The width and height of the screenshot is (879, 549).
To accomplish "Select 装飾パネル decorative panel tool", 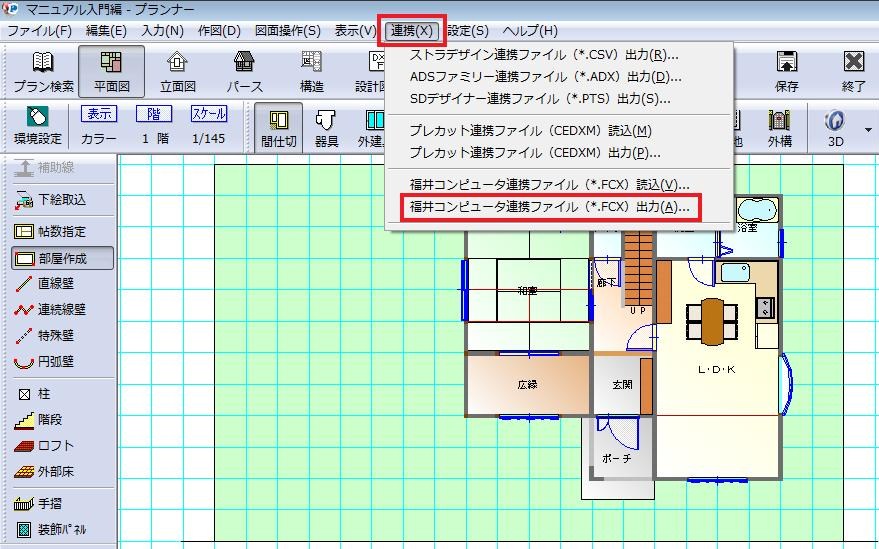I will 52,529.
